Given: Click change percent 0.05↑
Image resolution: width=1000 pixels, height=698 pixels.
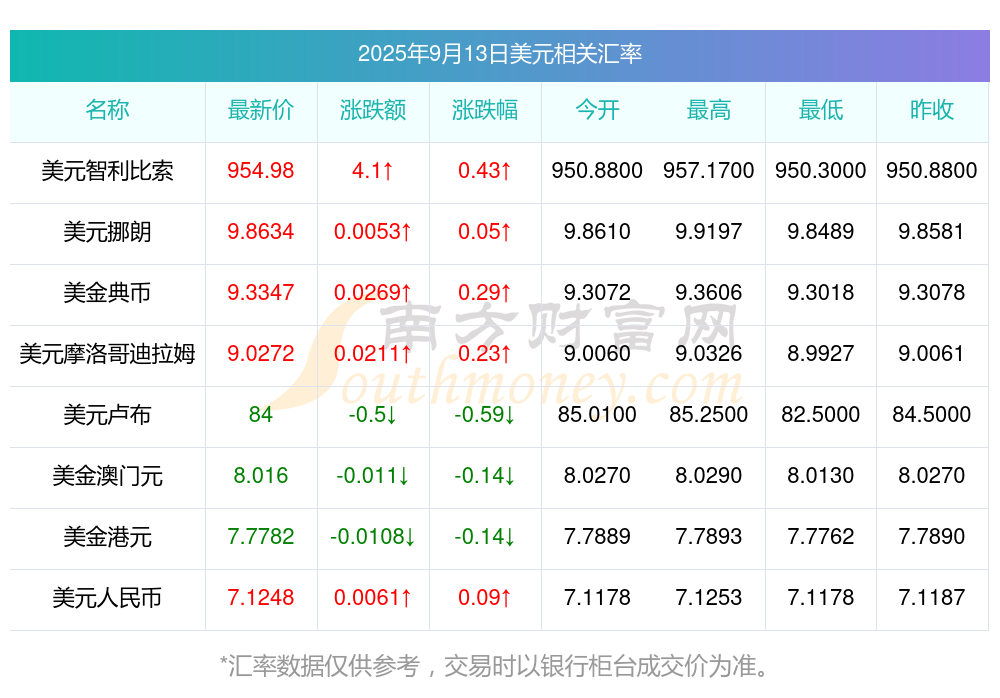Looking at the screenshot, I should [x=485, y=232].
